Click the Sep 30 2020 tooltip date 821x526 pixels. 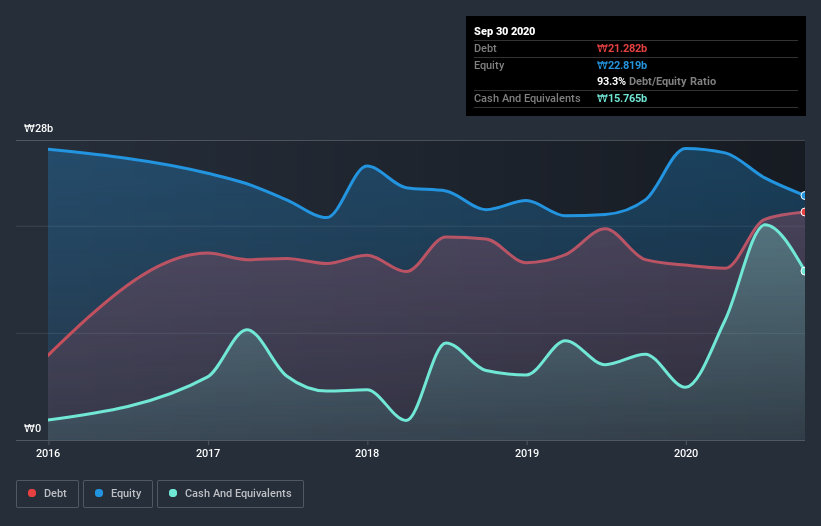pyautogui.click(x=505, y=31)
